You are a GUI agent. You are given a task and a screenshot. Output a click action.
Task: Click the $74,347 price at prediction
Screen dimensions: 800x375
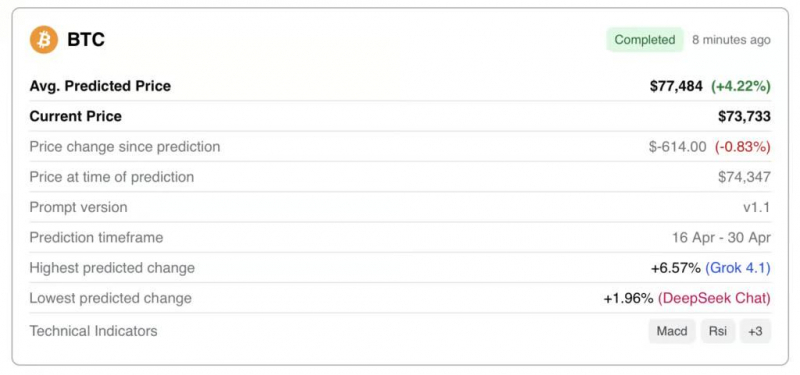(x=744, y=177)
